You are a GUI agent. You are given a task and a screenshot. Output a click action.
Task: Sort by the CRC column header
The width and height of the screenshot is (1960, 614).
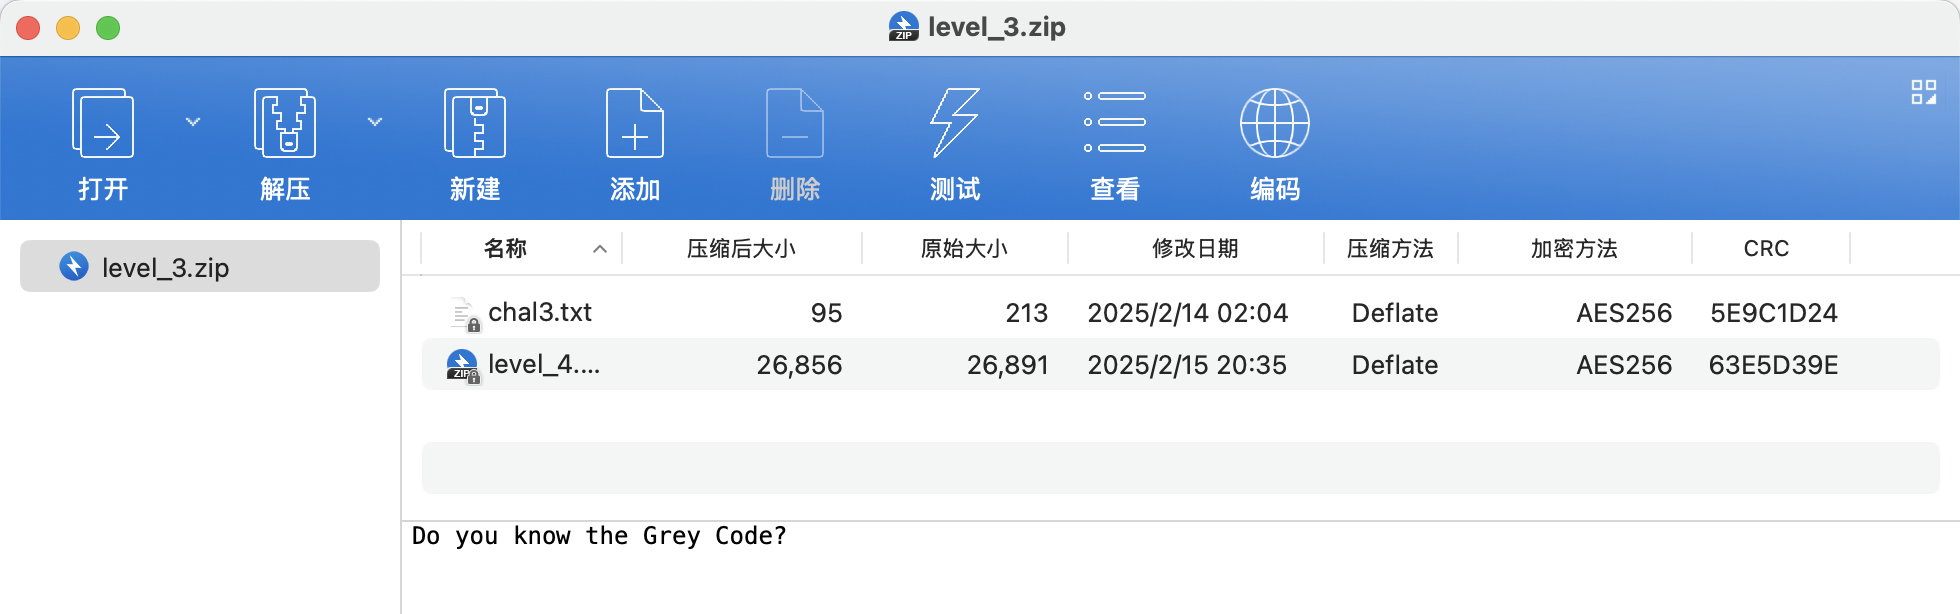click(1766, 248)
